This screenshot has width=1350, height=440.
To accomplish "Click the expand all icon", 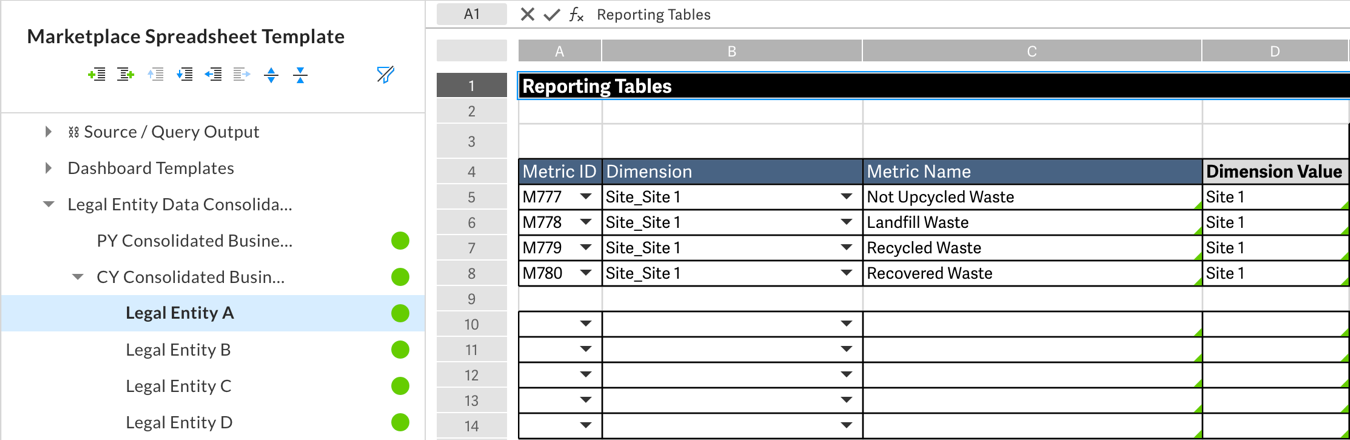I will click(x=271, y=75).
